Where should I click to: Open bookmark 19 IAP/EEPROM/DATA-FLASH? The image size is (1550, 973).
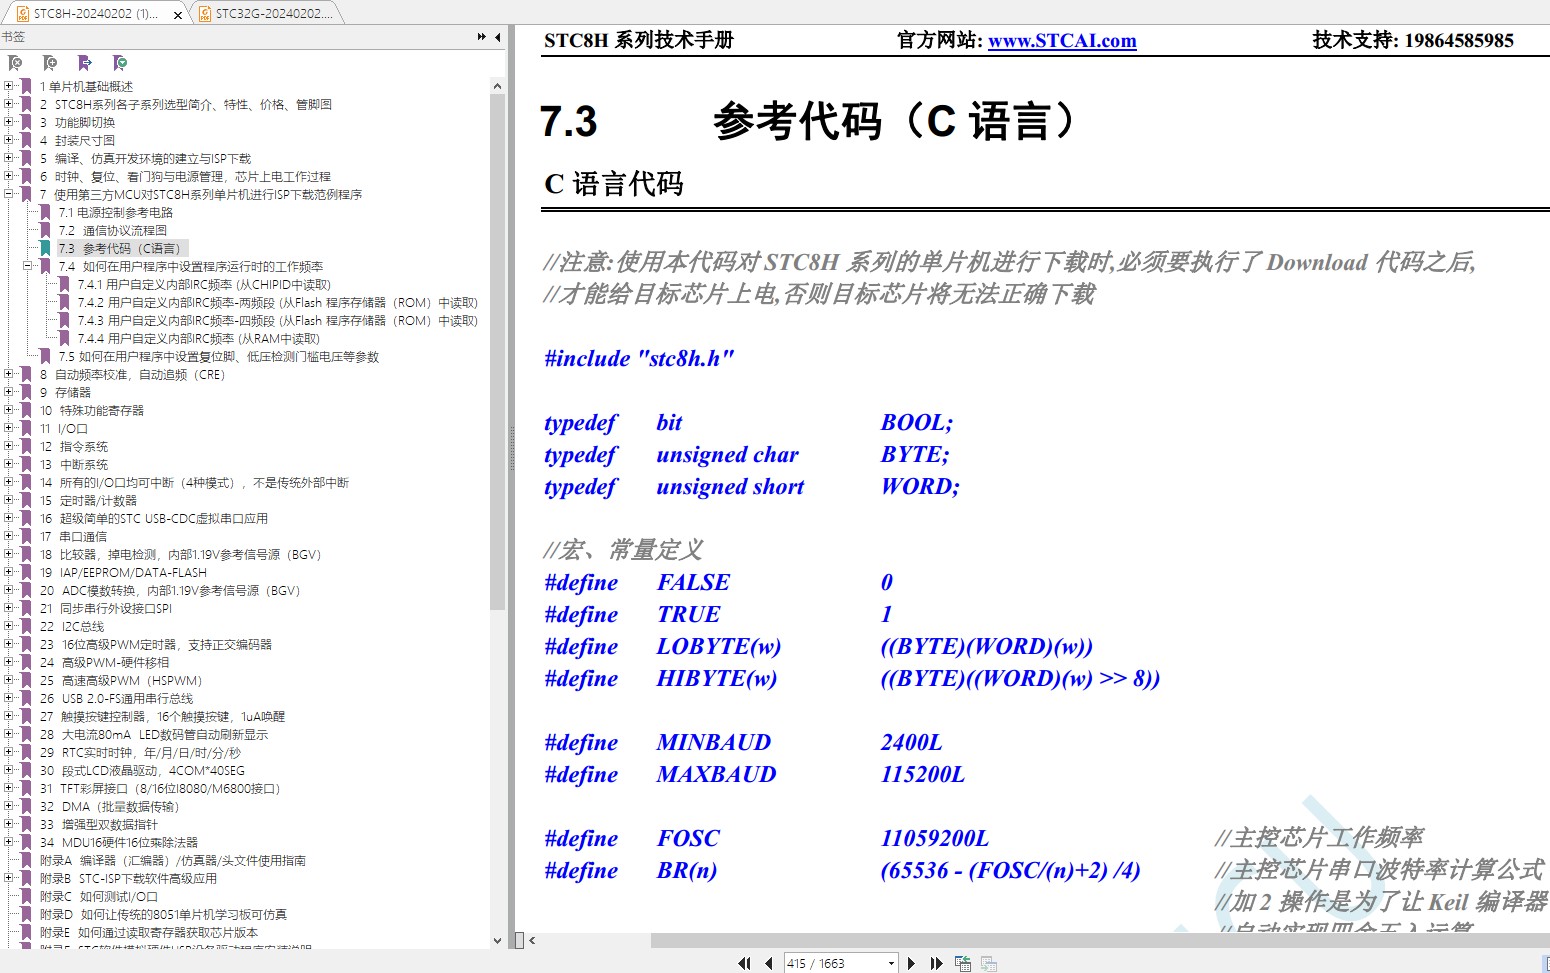(x=123, y=572)
